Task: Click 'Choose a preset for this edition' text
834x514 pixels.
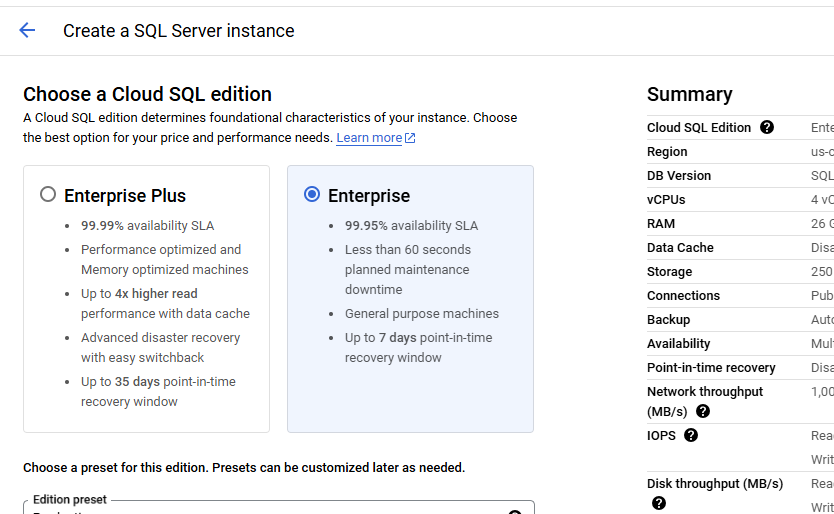Action: coord(244,468)
